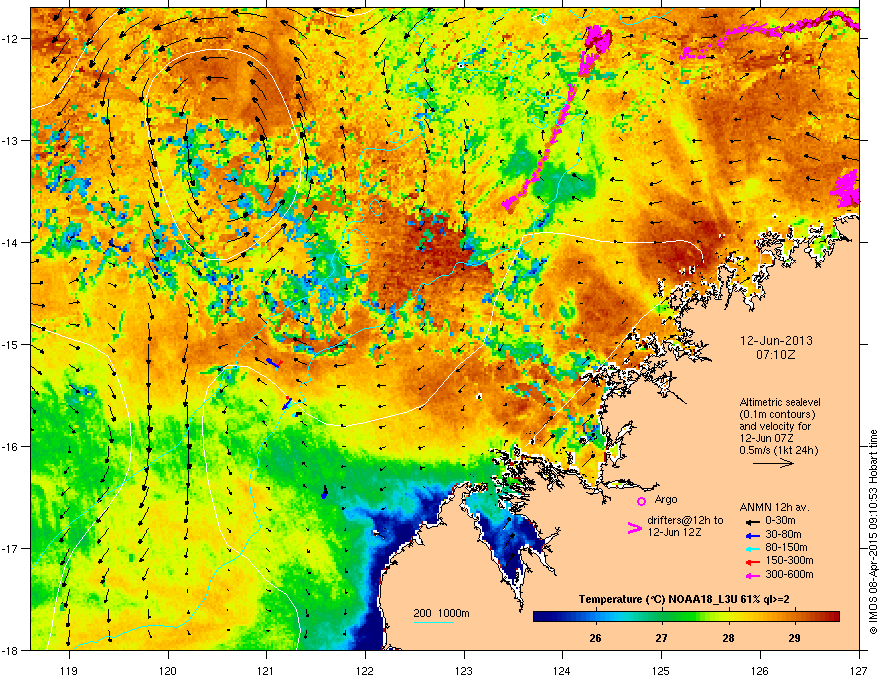This screenshot has height=680, width=880.
Task: Click the '12-Jun-2013' date text
Action: (776, 341)
